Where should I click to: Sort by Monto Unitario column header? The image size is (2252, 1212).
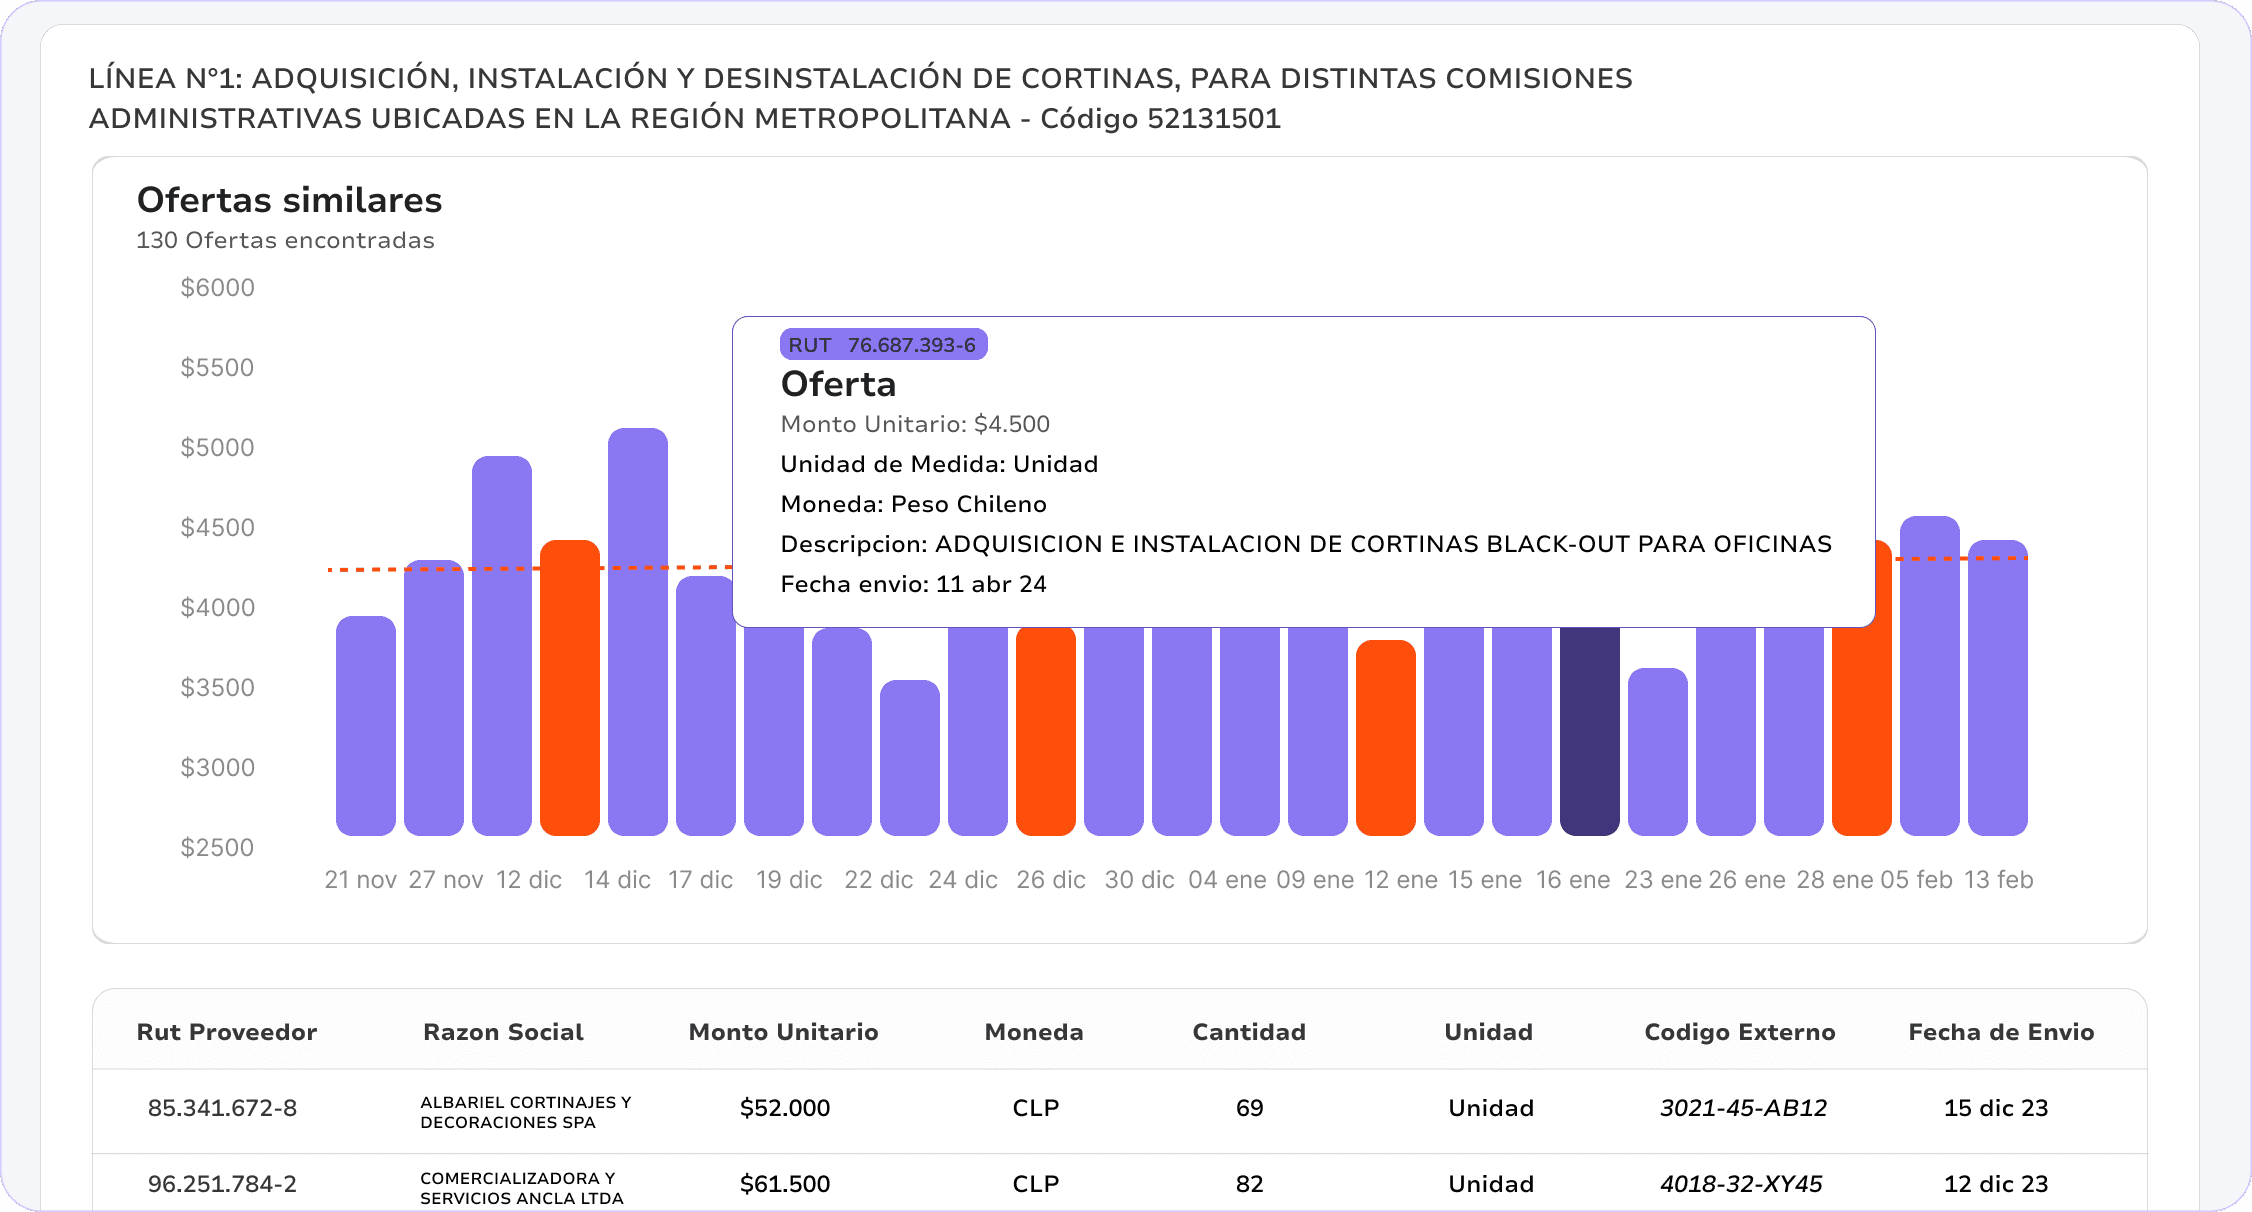click(783, 1032)
